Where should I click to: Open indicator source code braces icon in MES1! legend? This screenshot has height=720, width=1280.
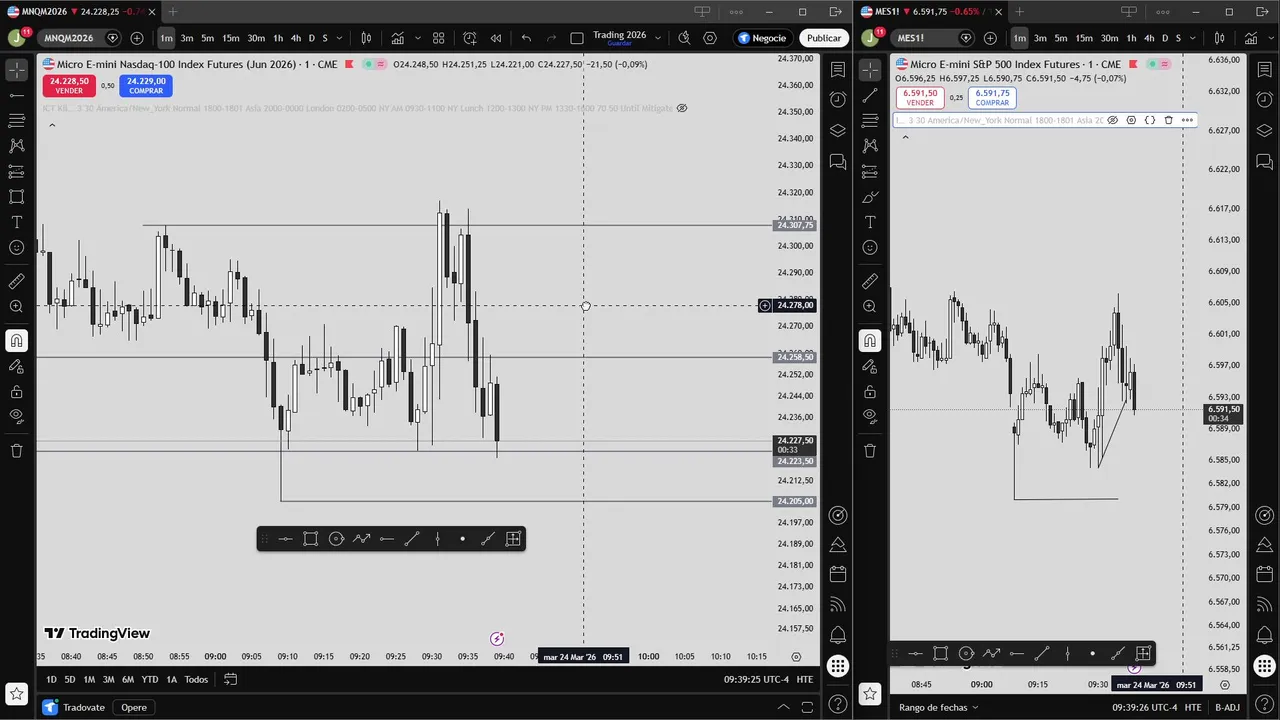[1150, 120]
